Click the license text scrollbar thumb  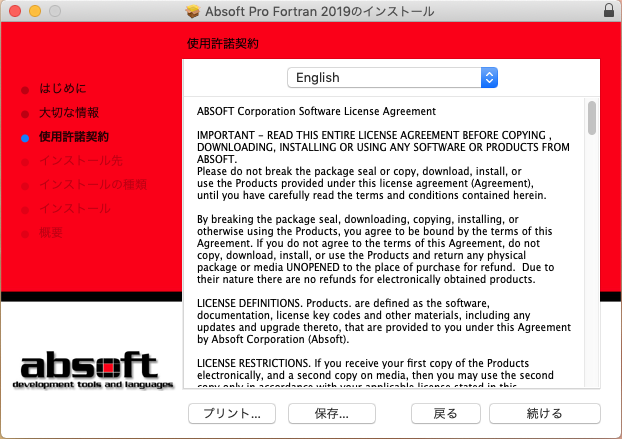(591, 118)
